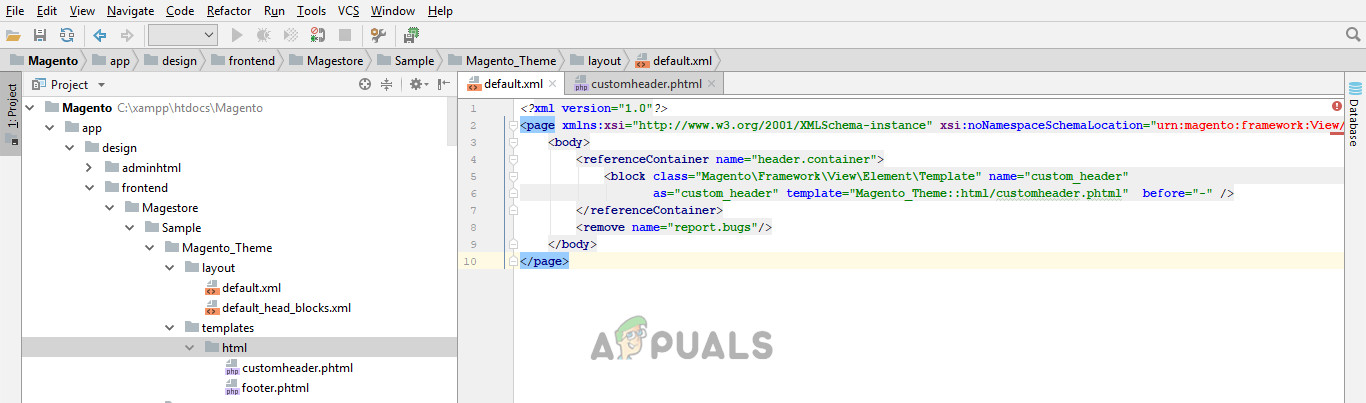Click the Save All toolbar icon

point(40,35)
